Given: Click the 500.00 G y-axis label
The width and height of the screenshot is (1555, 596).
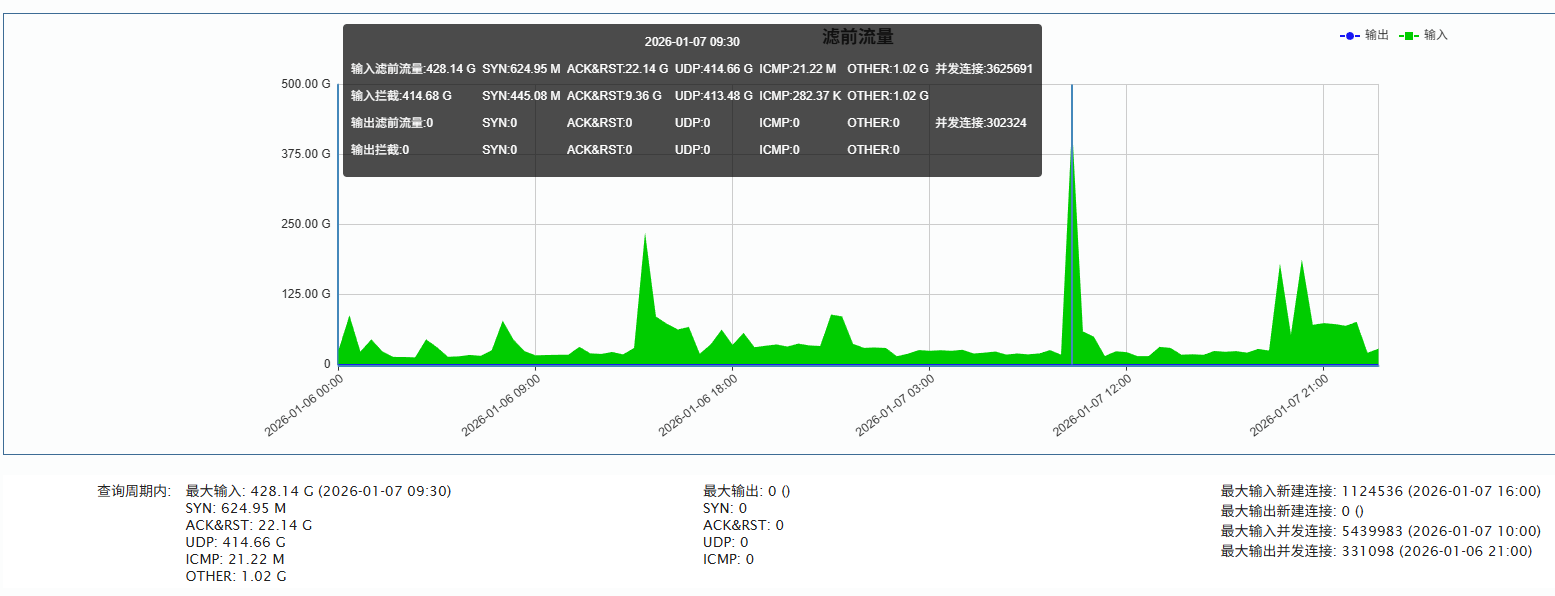Looking at the screenshot, I should click(306, 84).
